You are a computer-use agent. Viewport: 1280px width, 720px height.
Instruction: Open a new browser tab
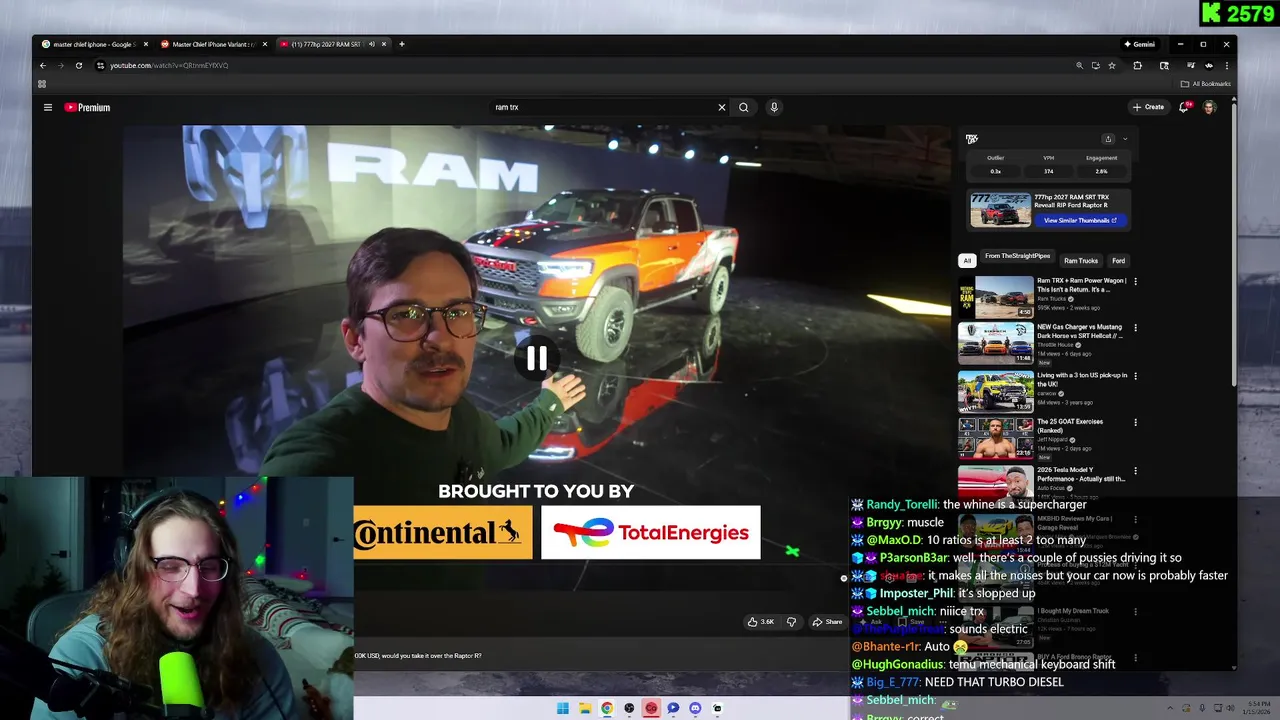(402, 44)
